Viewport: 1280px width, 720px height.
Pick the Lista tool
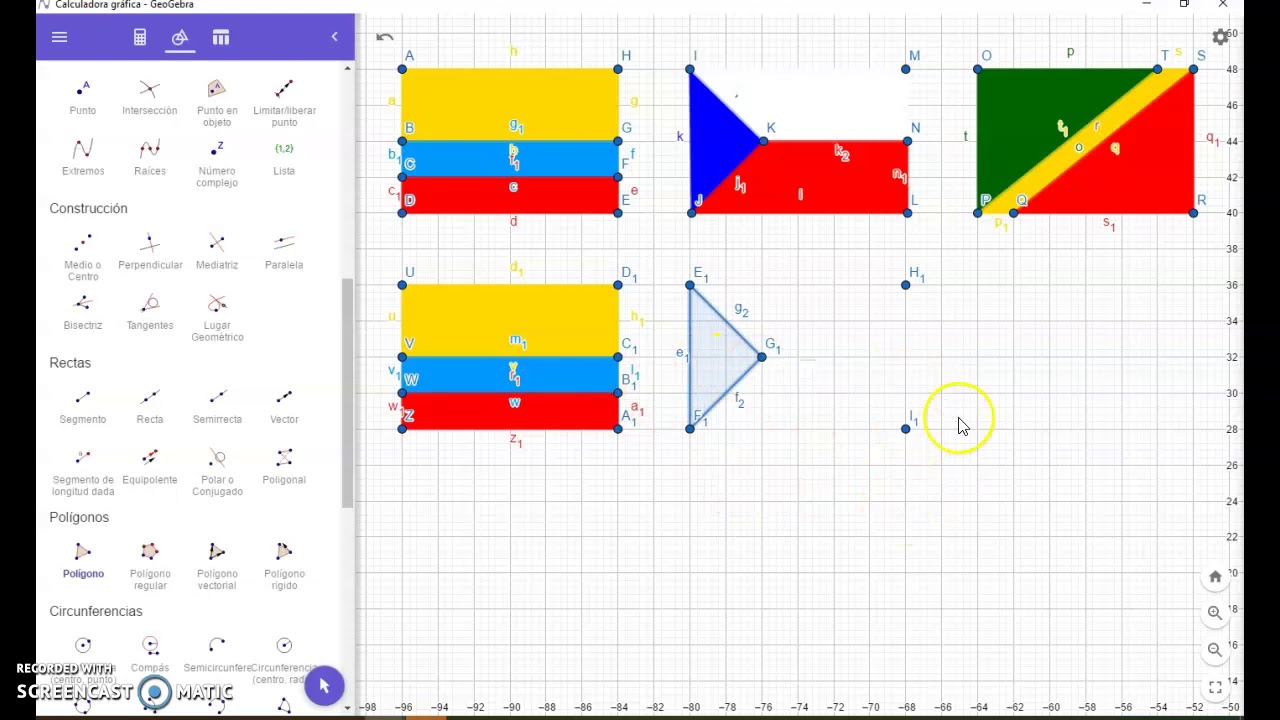click(284, 158)
